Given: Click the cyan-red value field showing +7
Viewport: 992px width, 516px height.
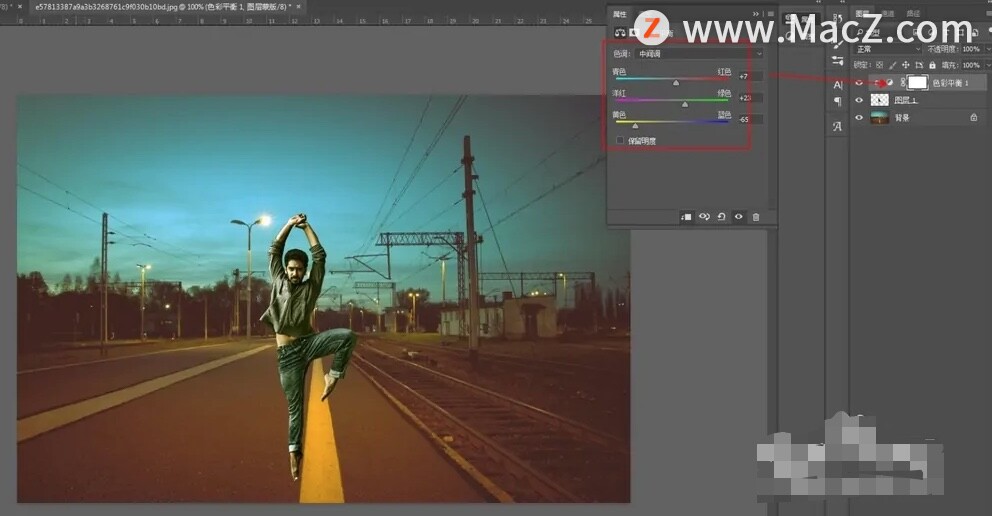Looking at the screenshot, I should pos(750,77).
